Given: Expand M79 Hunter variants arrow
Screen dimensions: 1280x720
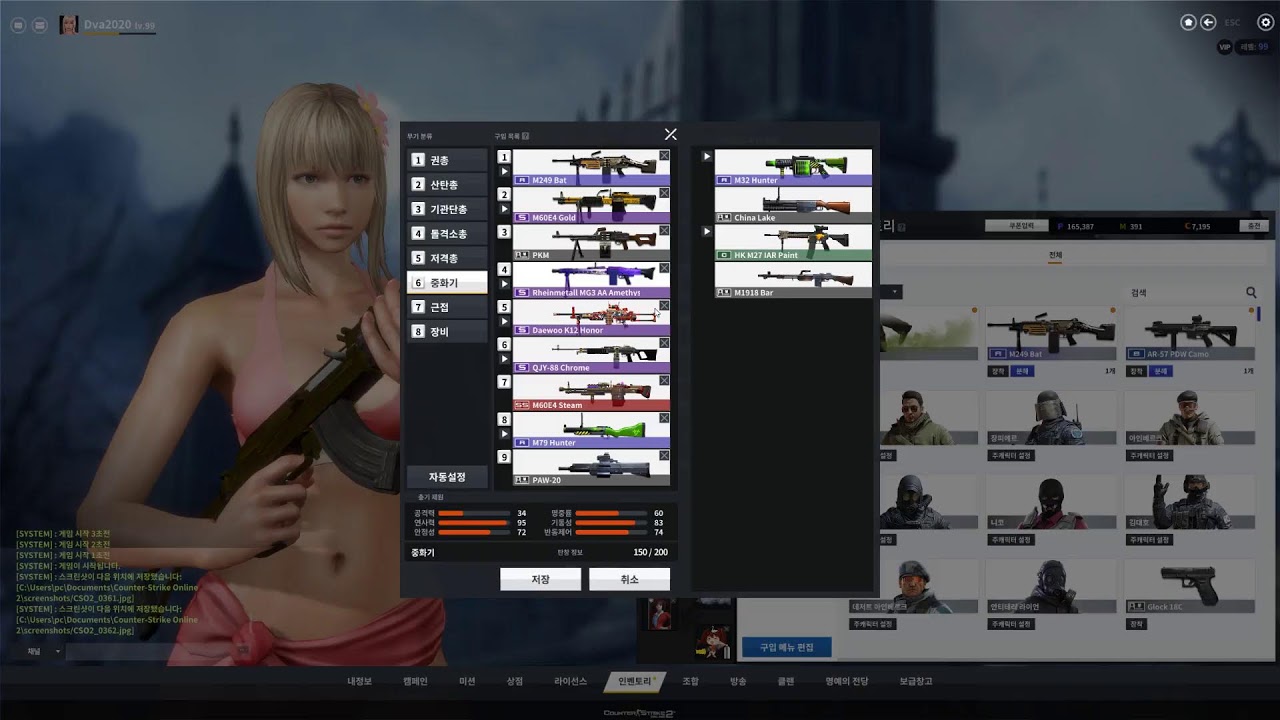Looking at the screenshot, I should (x=505, y=435).
